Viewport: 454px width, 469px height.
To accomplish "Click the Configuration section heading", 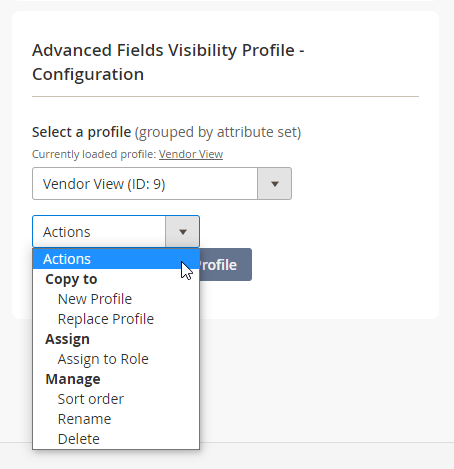I will (168, 62).
